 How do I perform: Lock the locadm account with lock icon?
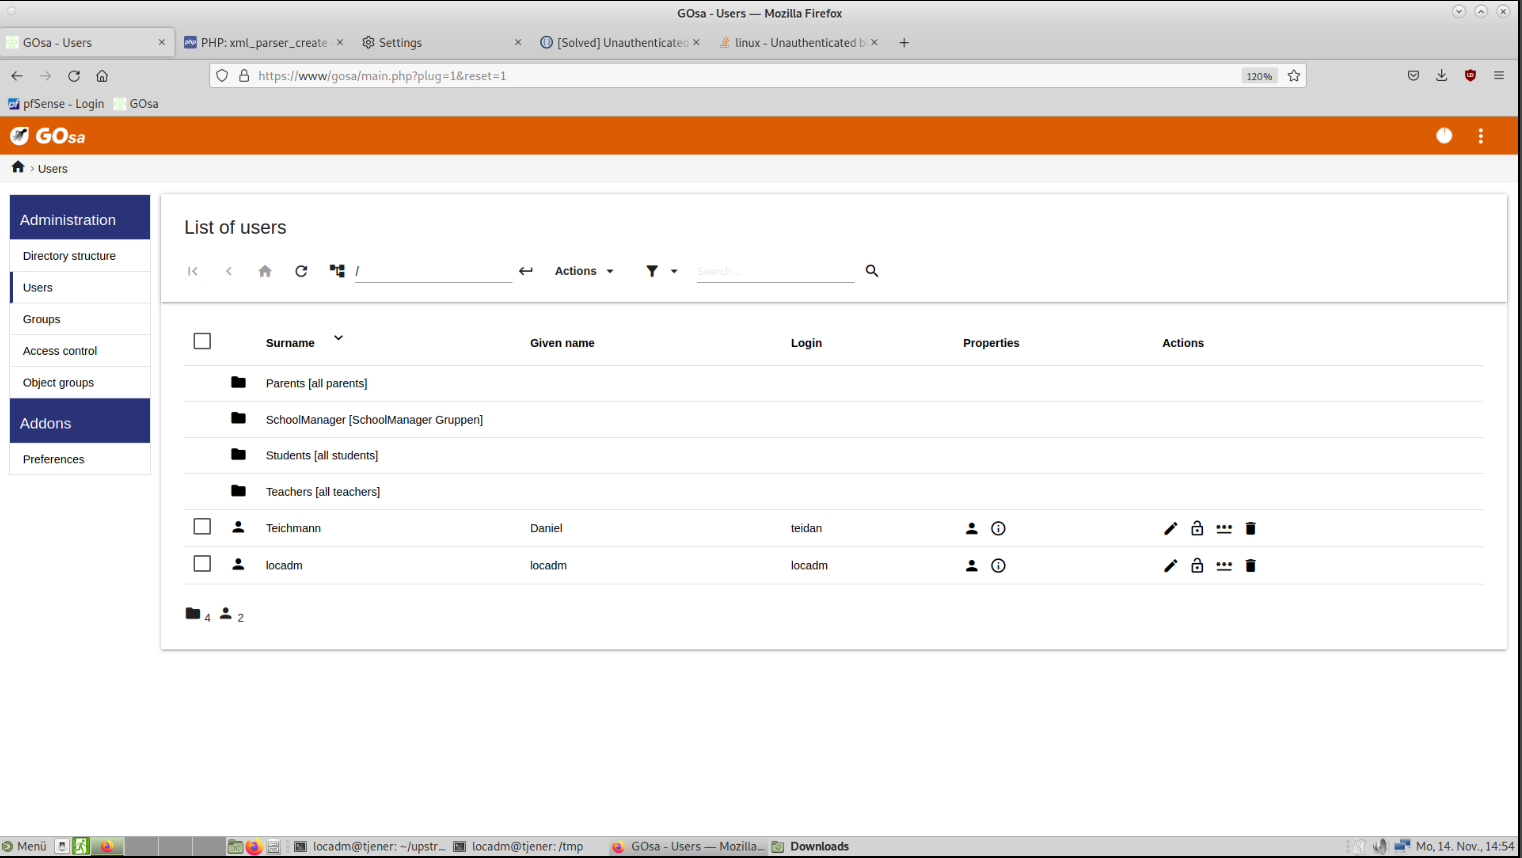click(1197, 565)
